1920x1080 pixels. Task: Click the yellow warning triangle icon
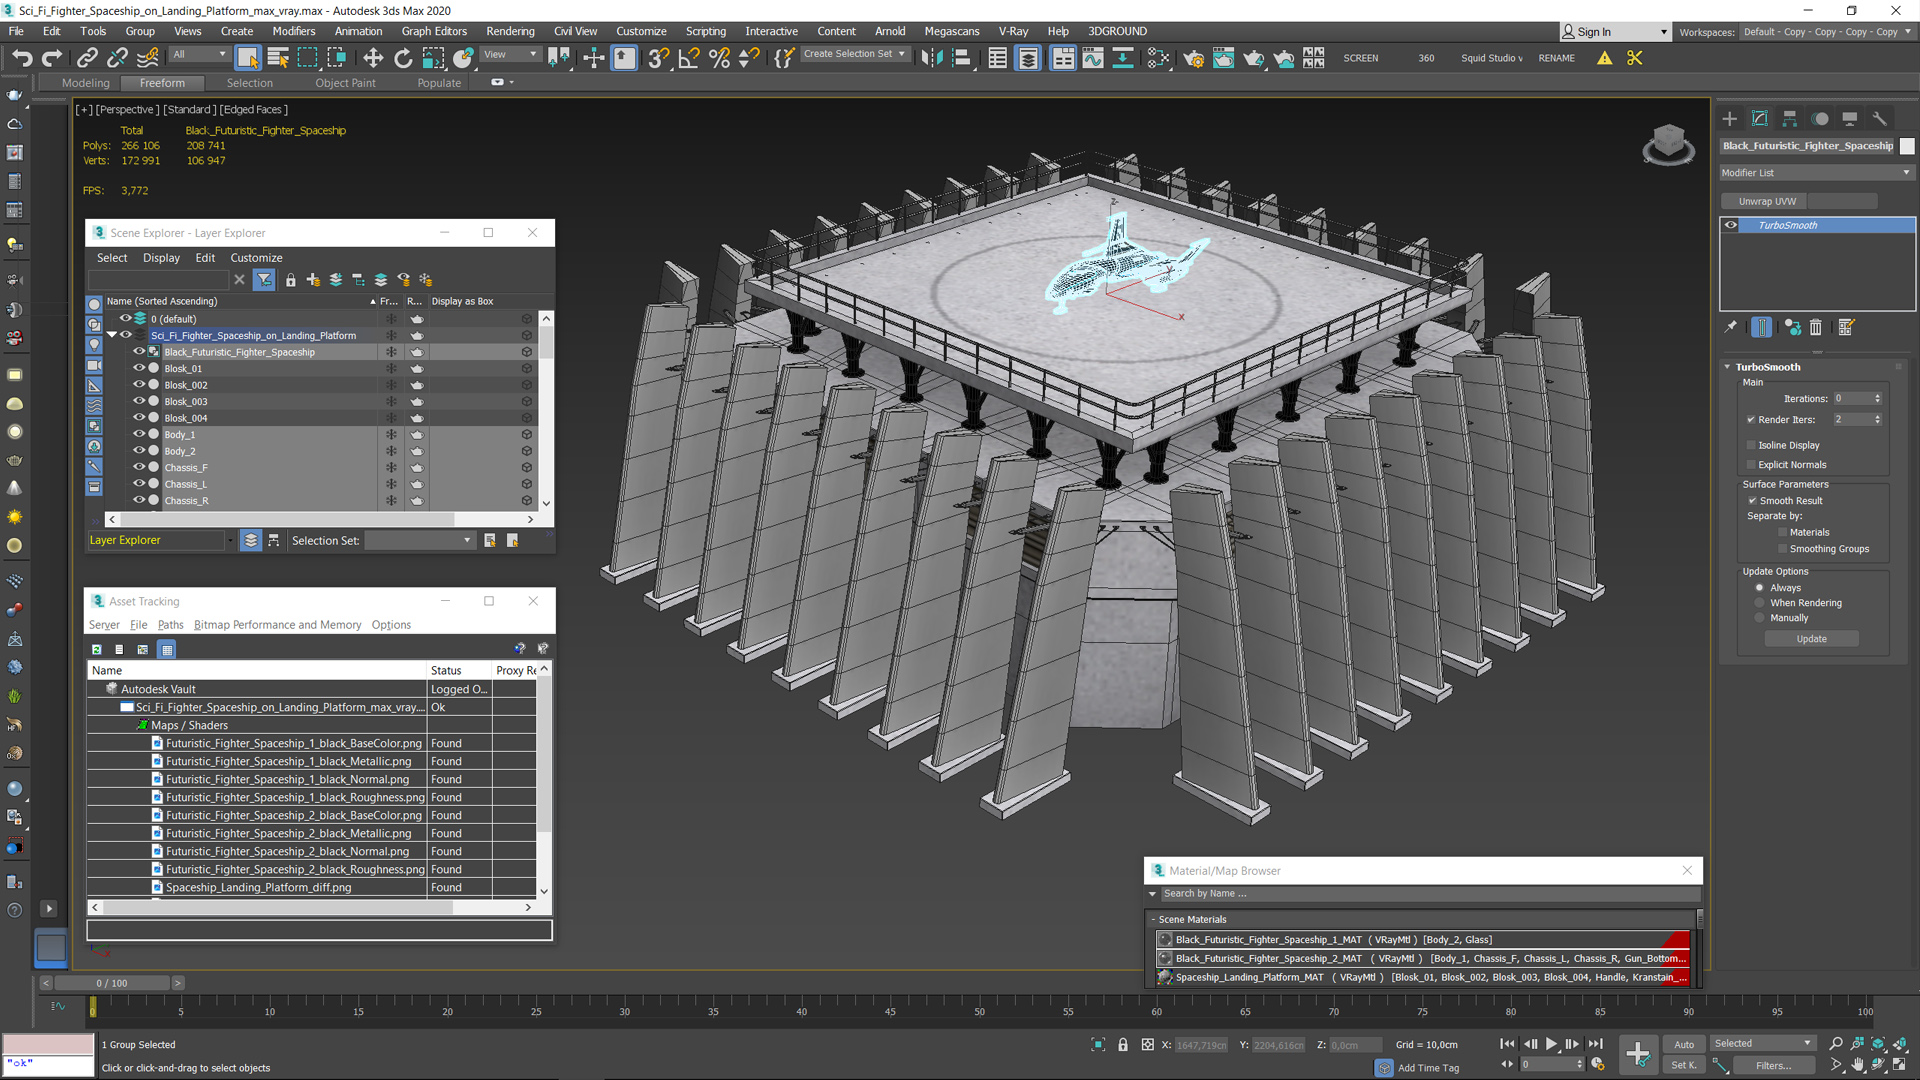point(1604,58)
